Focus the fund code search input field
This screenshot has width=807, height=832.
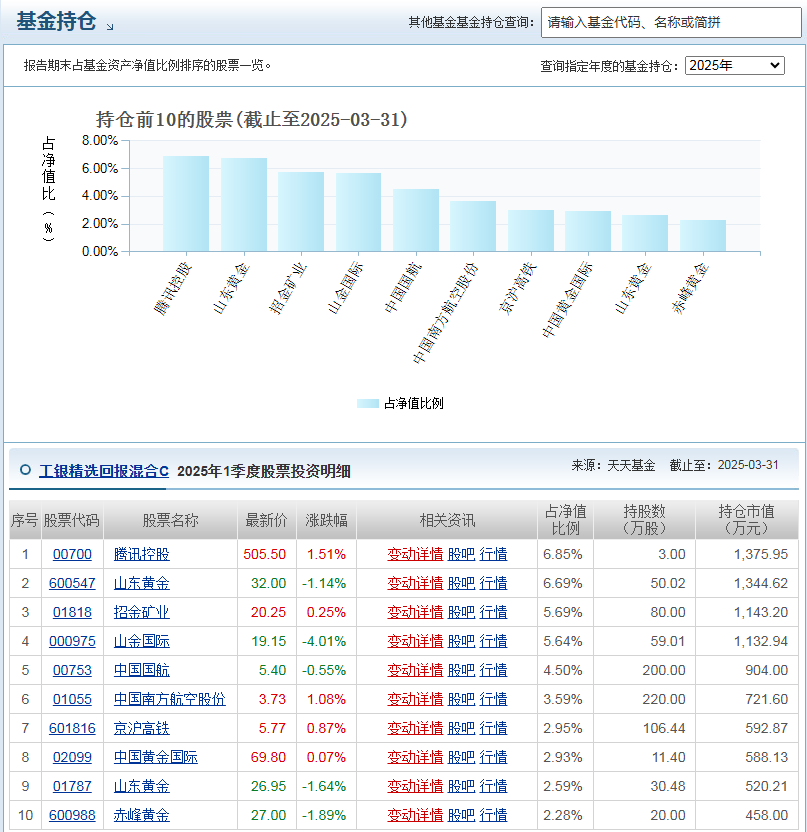[671, 22]
